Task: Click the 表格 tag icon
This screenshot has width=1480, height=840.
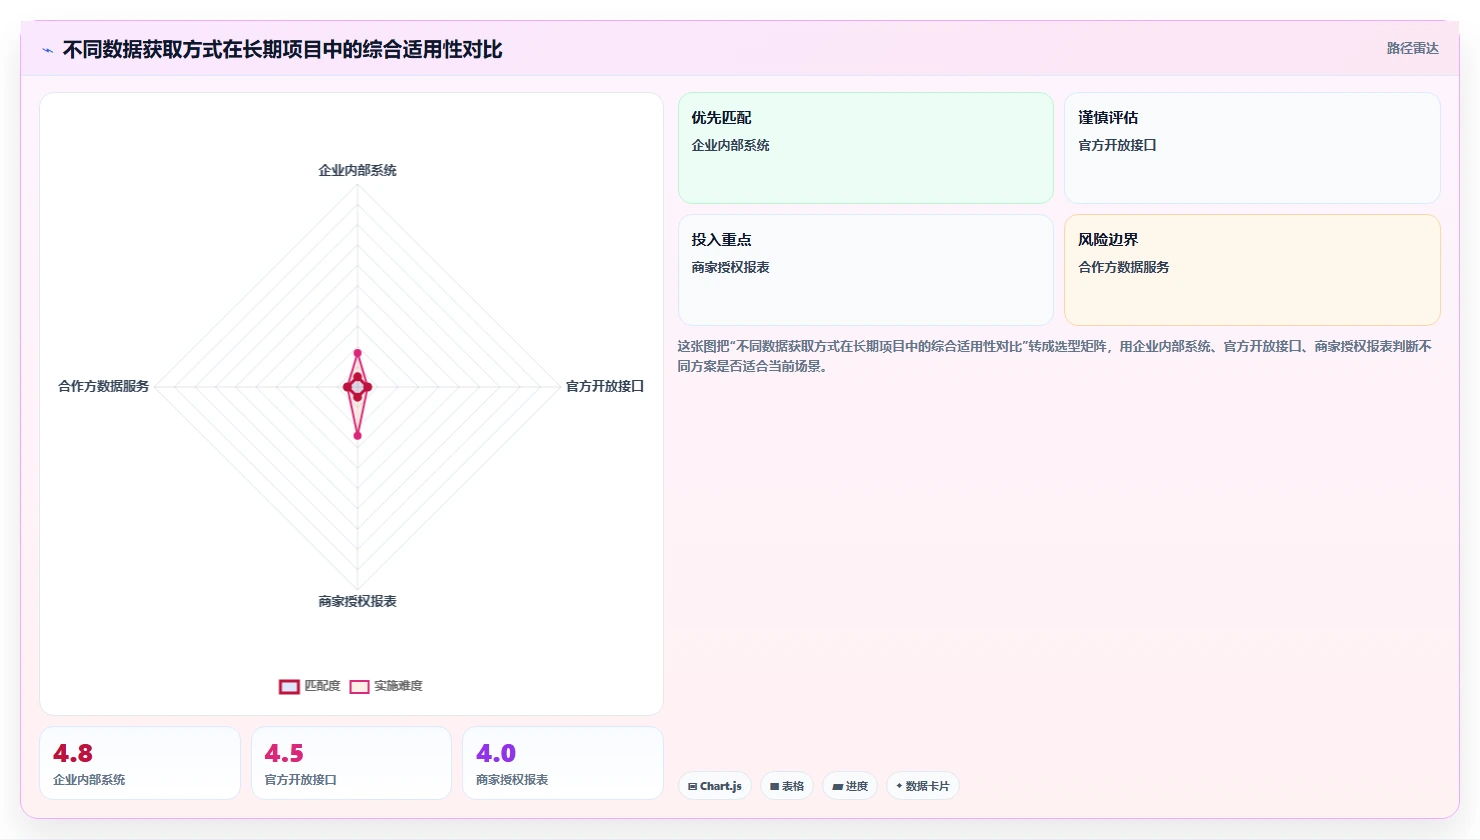Action: pyautogui.click(x=775, y=786)
